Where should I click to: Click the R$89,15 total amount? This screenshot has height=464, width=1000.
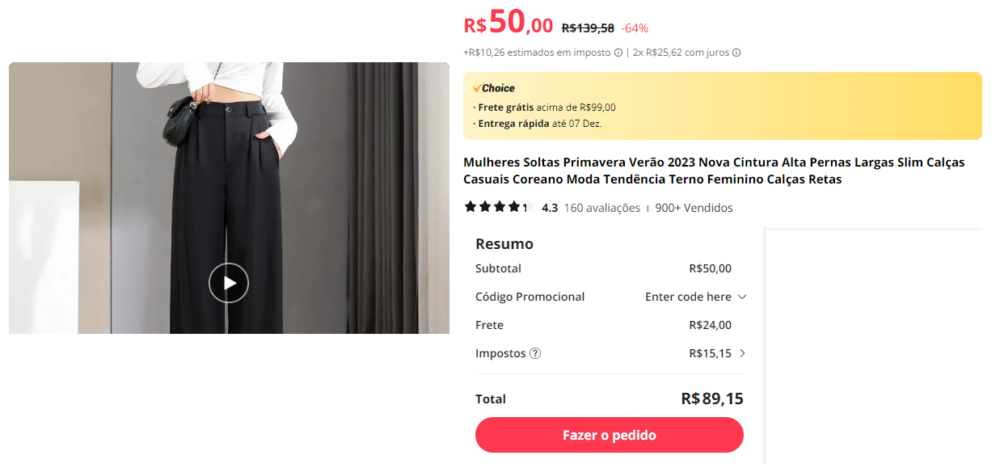tap(712, 398)
